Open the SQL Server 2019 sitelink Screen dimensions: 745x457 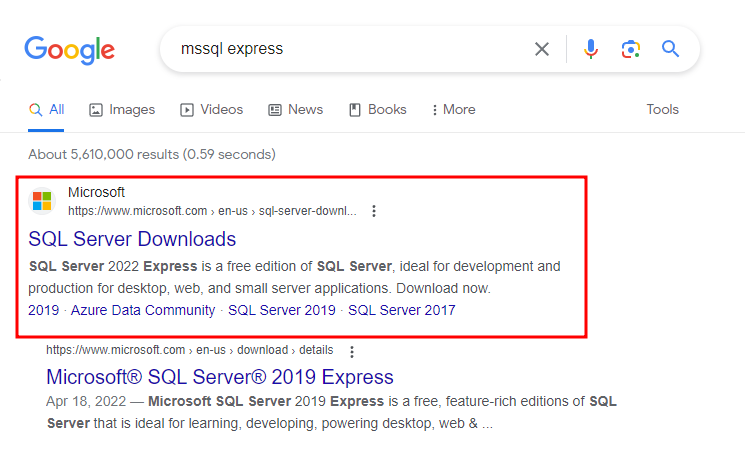282,310
